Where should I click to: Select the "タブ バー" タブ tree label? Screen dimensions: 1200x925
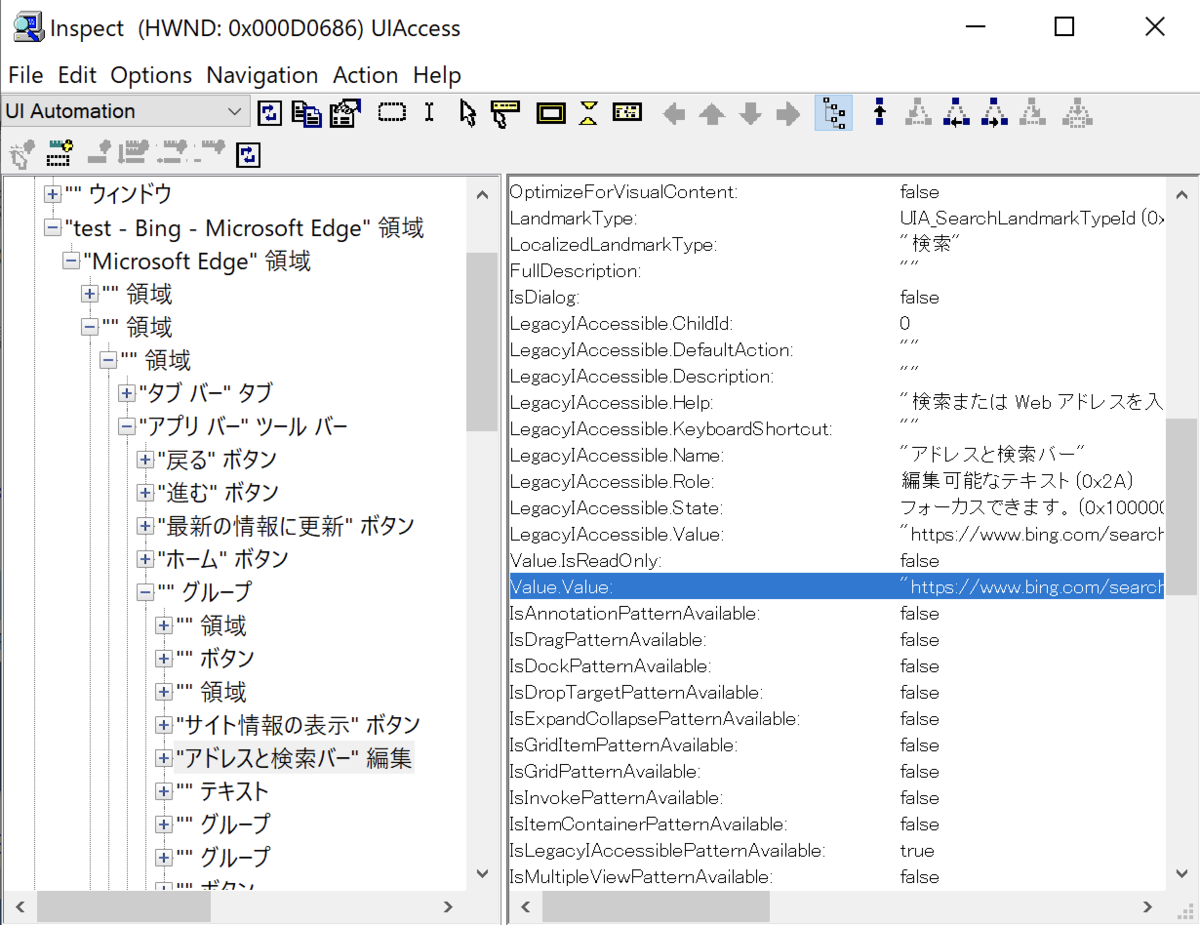206,393
